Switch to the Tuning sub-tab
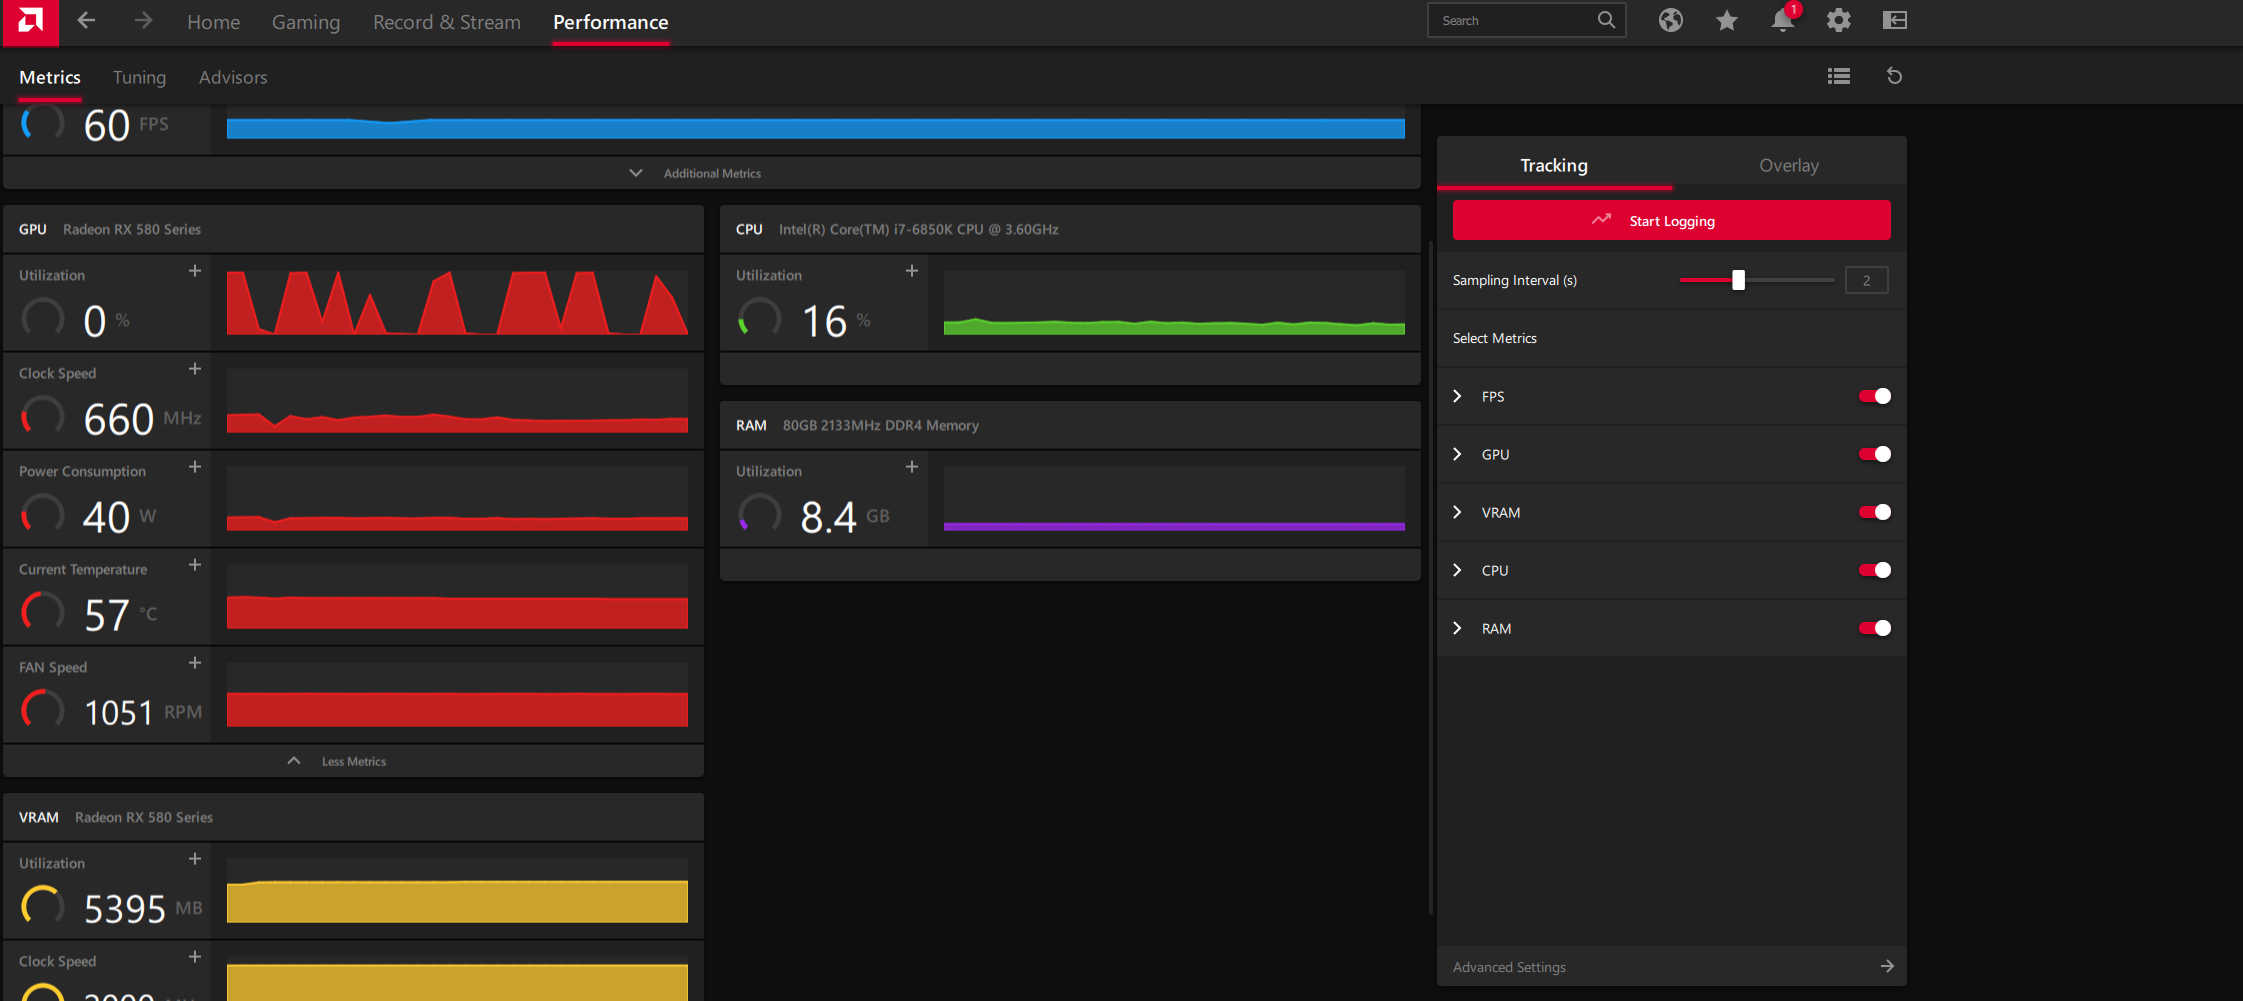Viewport: 2243px width, 1001px height. click(x=139, y=77)
